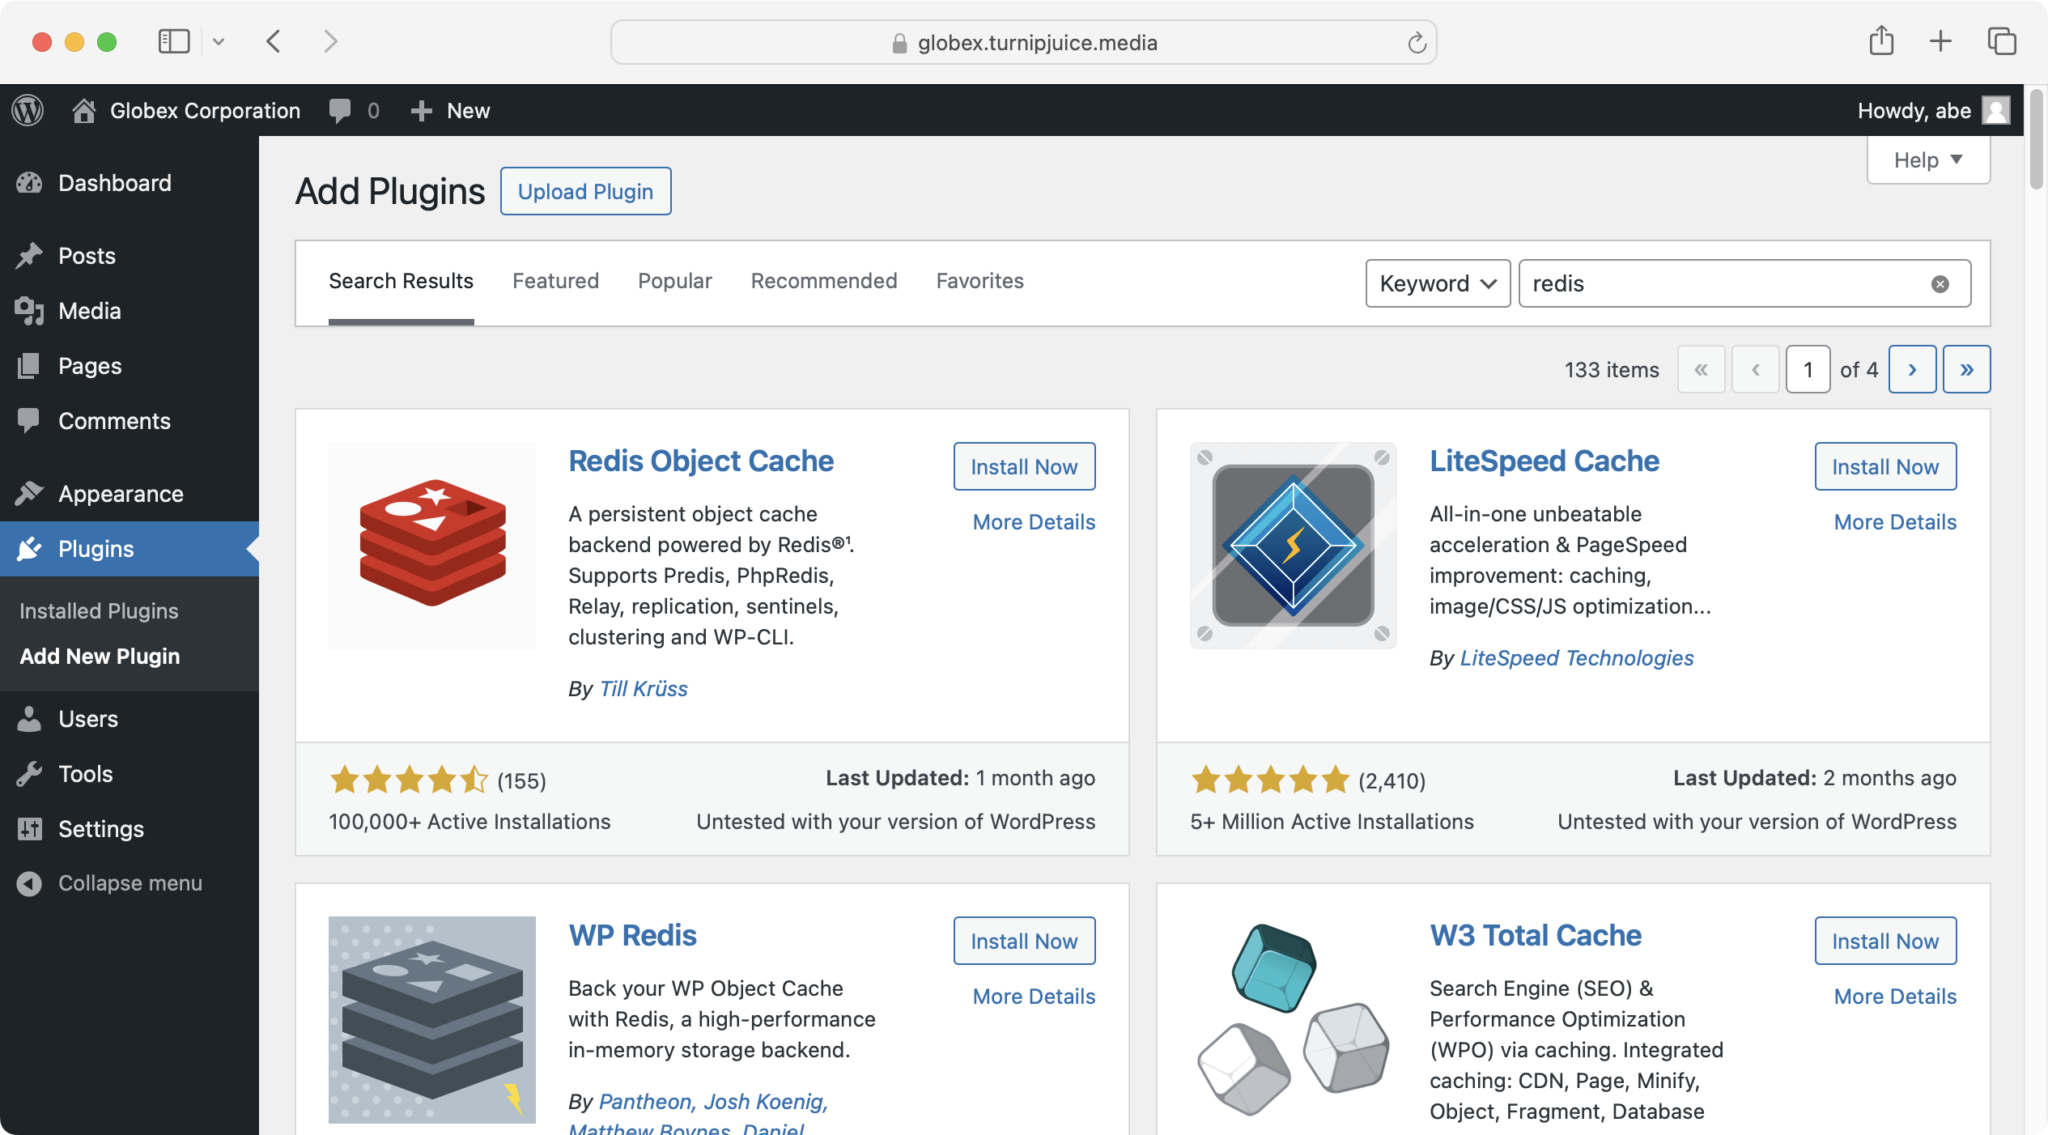View Comments using the speech bubble icon
This screenshot has height=1135, width=2048.
click(x=29, y=420)
